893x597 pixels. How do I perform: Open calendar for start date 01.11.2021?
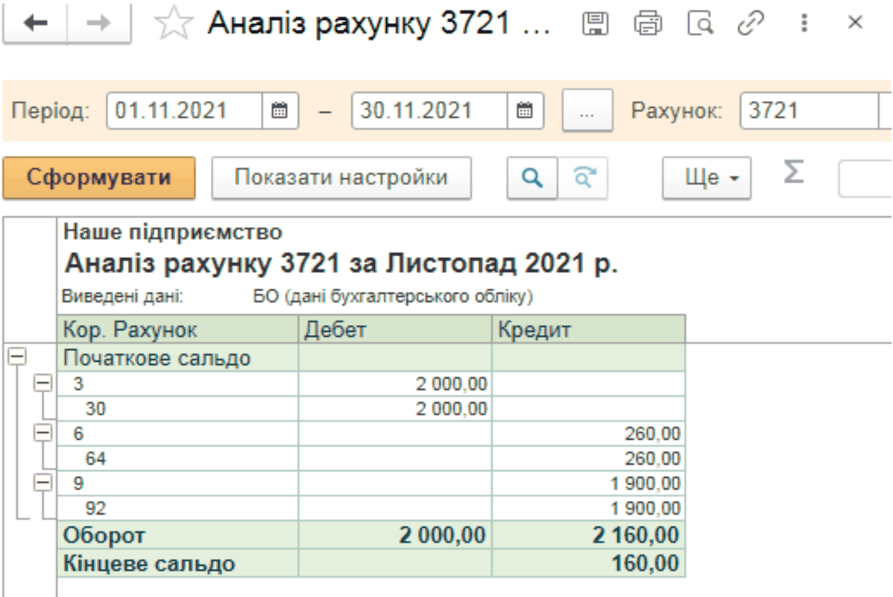coord(280,111)
